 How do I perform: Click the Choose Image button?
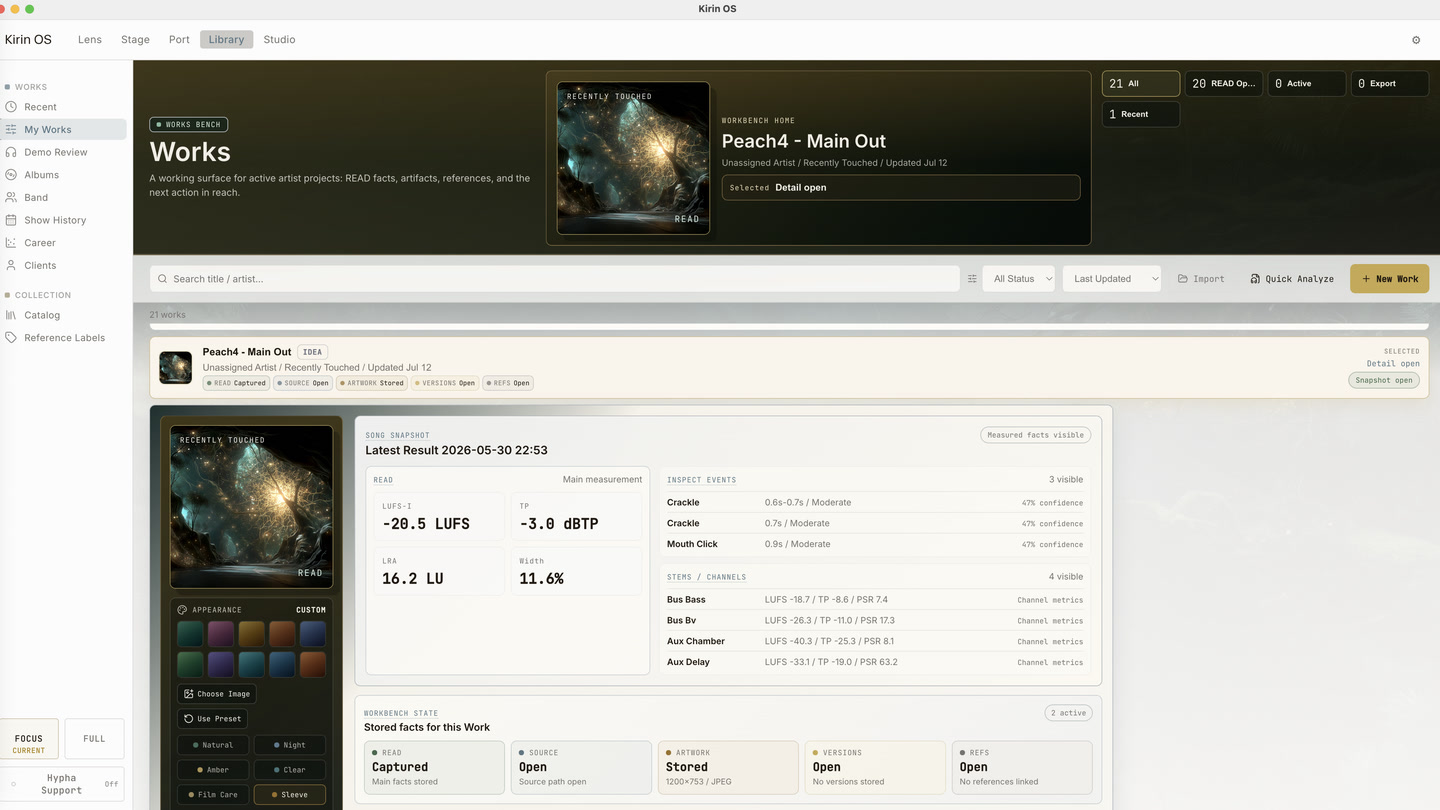click(217, 694)
